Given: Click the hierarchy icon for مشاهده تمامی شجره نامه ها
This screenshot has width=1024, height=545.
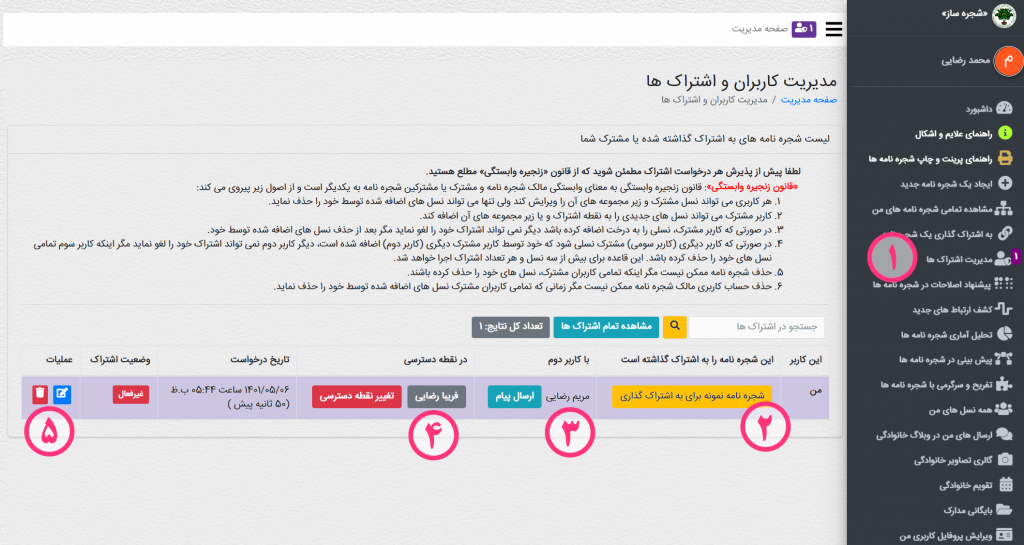Looking at the screenshot, I should [x=1004, y=209].
